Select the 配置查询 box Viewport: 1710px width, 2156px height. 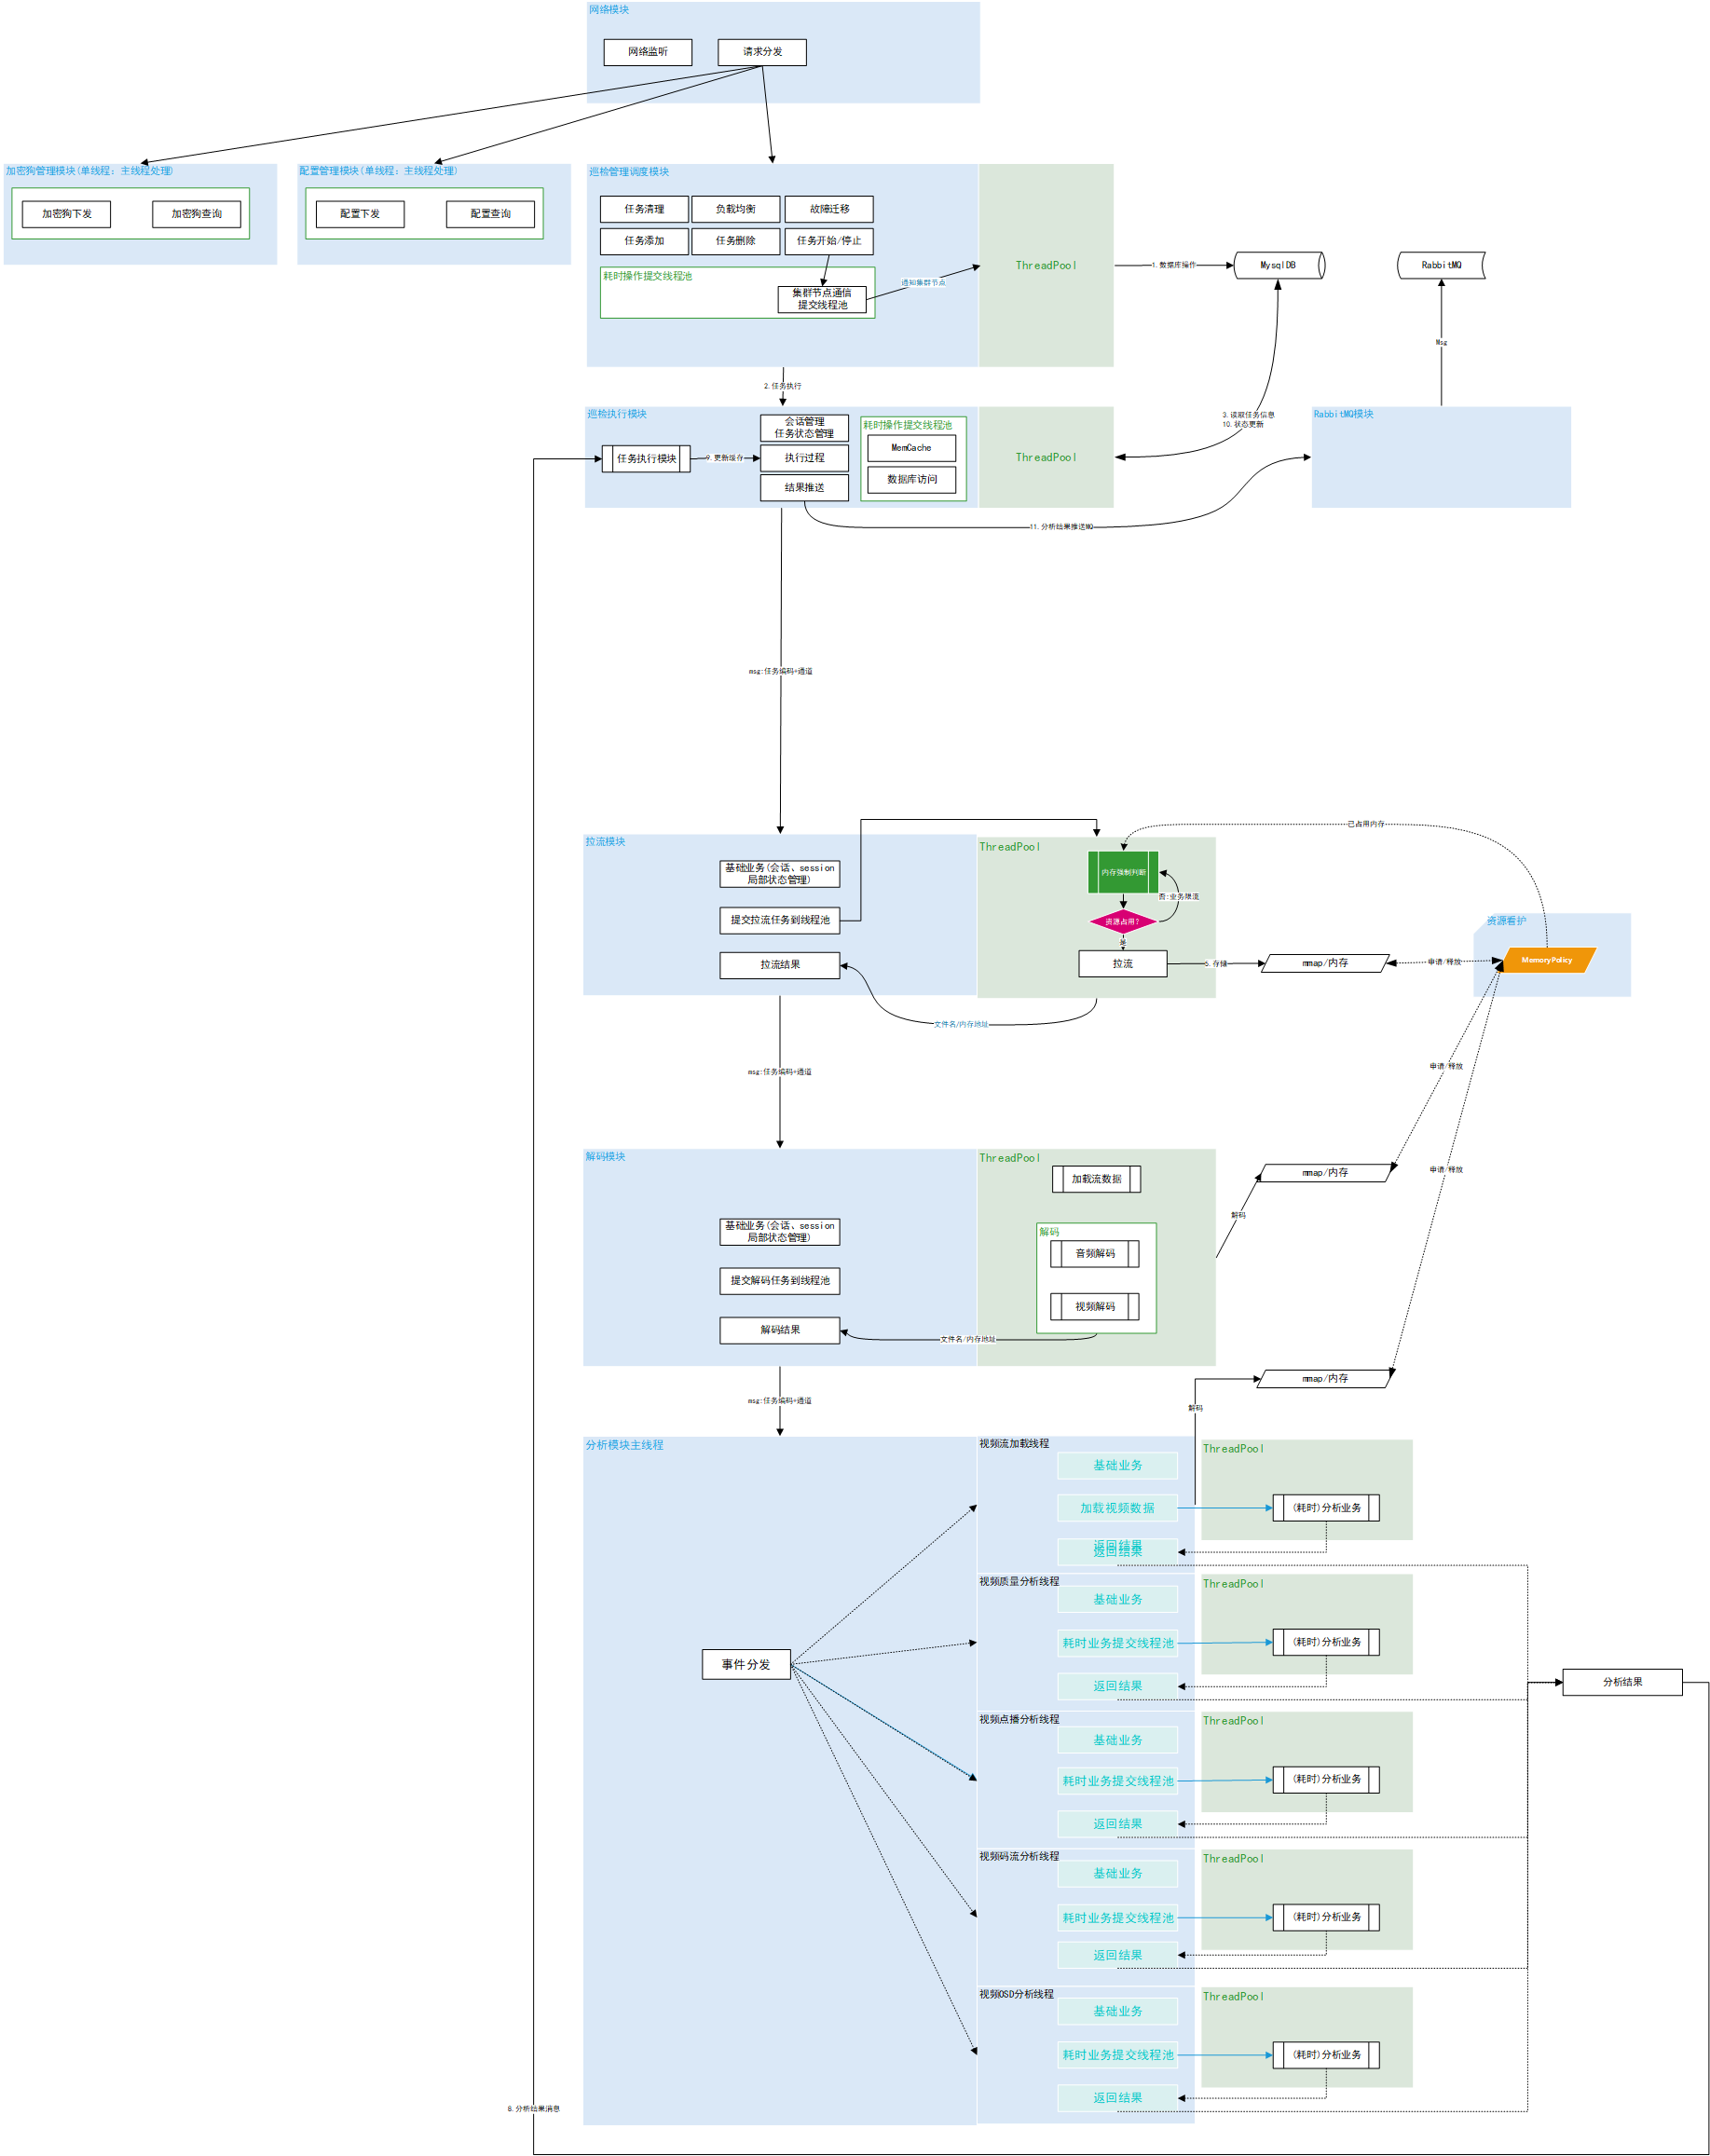[490, 214]
